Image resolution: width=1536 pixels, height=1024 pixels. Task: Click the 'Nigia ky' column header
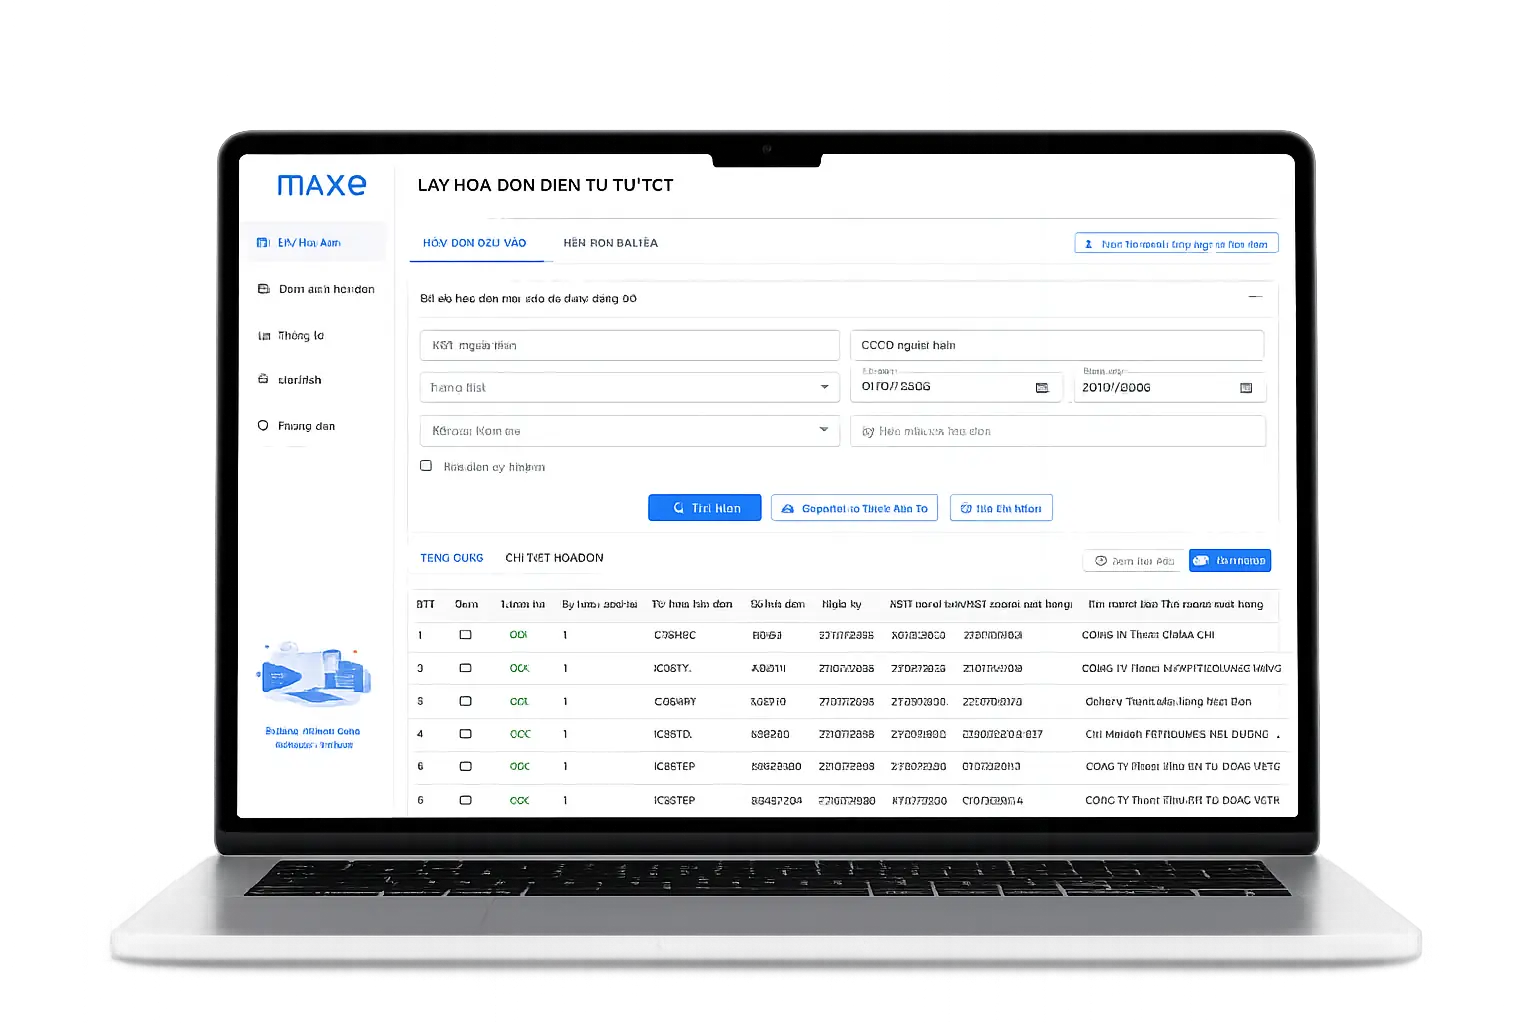(842, 604)
